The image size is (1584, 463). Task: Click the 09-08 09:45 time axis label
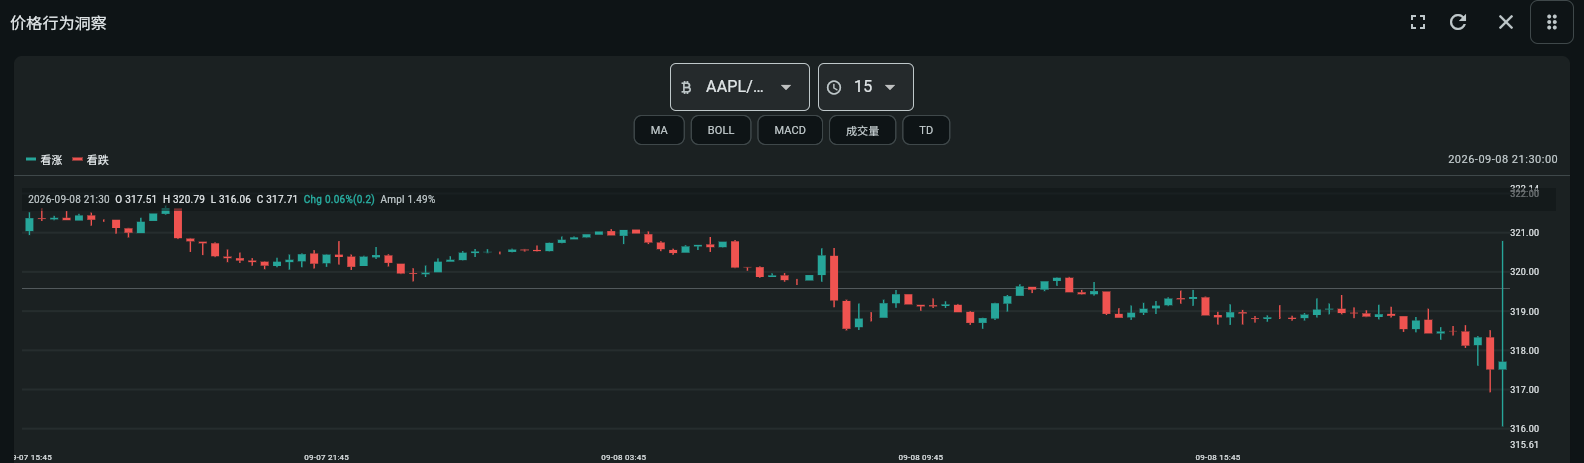pyautogui.click(x=921, y=457)
